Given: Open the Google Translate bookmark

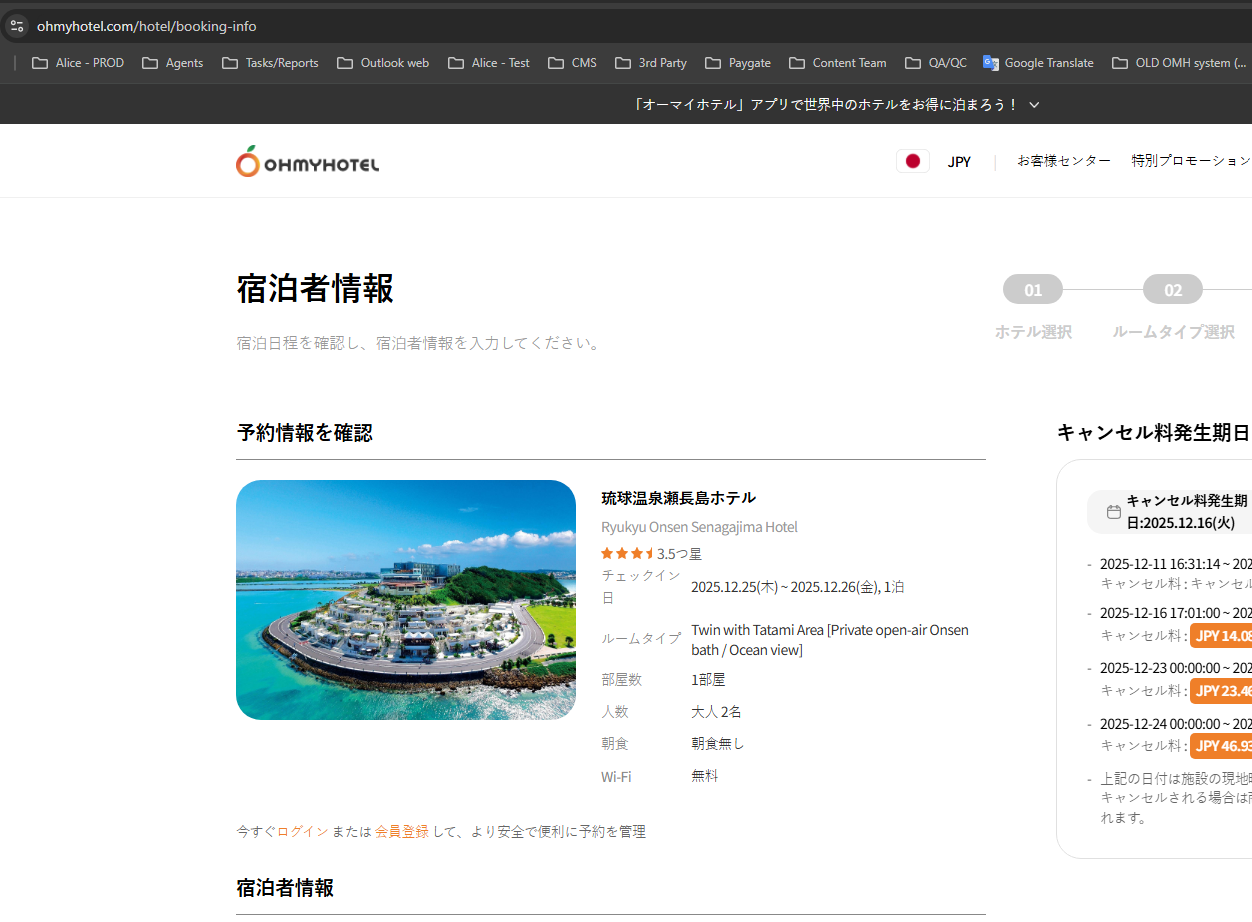Looking at the screenshot, I should coord(1038,63).
